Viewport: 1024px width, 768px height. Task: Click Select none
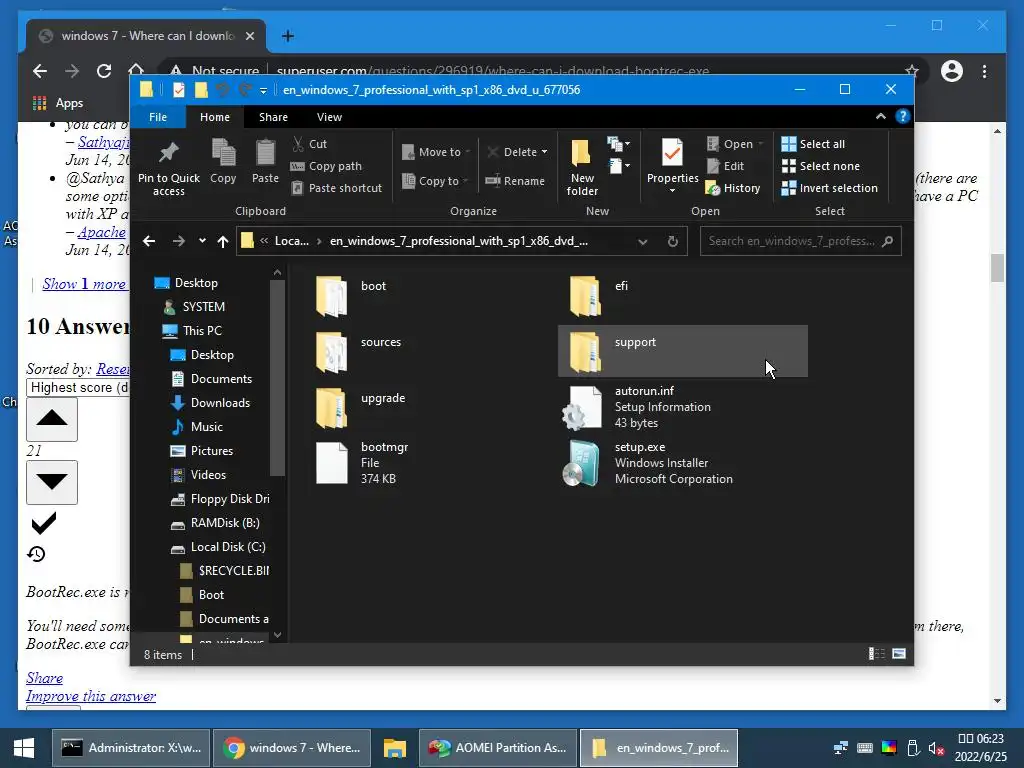click(x=820, y=166)
